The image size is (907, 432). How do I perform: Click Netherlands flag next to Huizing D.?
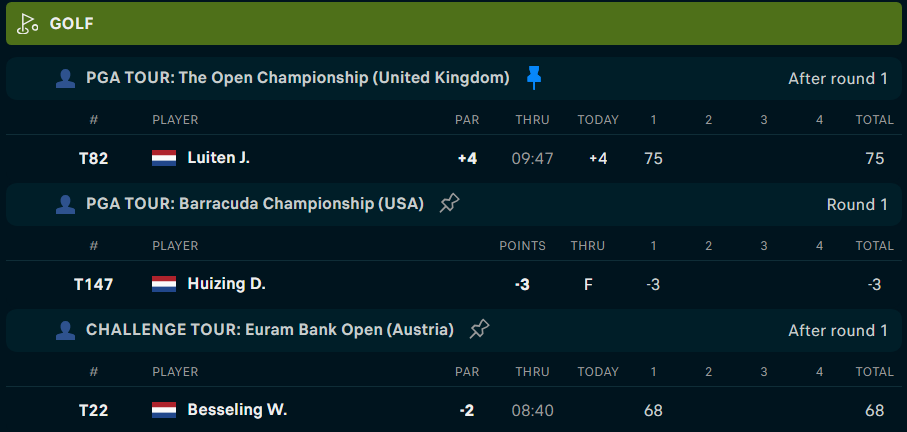point(164,284)
